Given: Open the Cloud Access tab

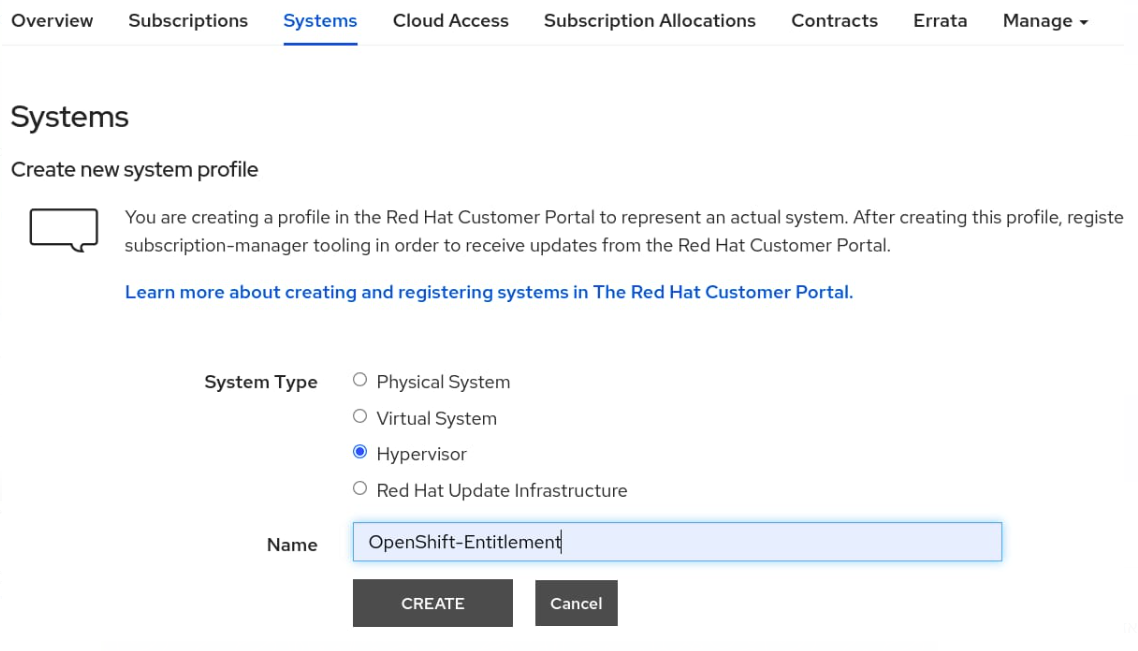Looking at the screenshot, I should tap(450, 21).
